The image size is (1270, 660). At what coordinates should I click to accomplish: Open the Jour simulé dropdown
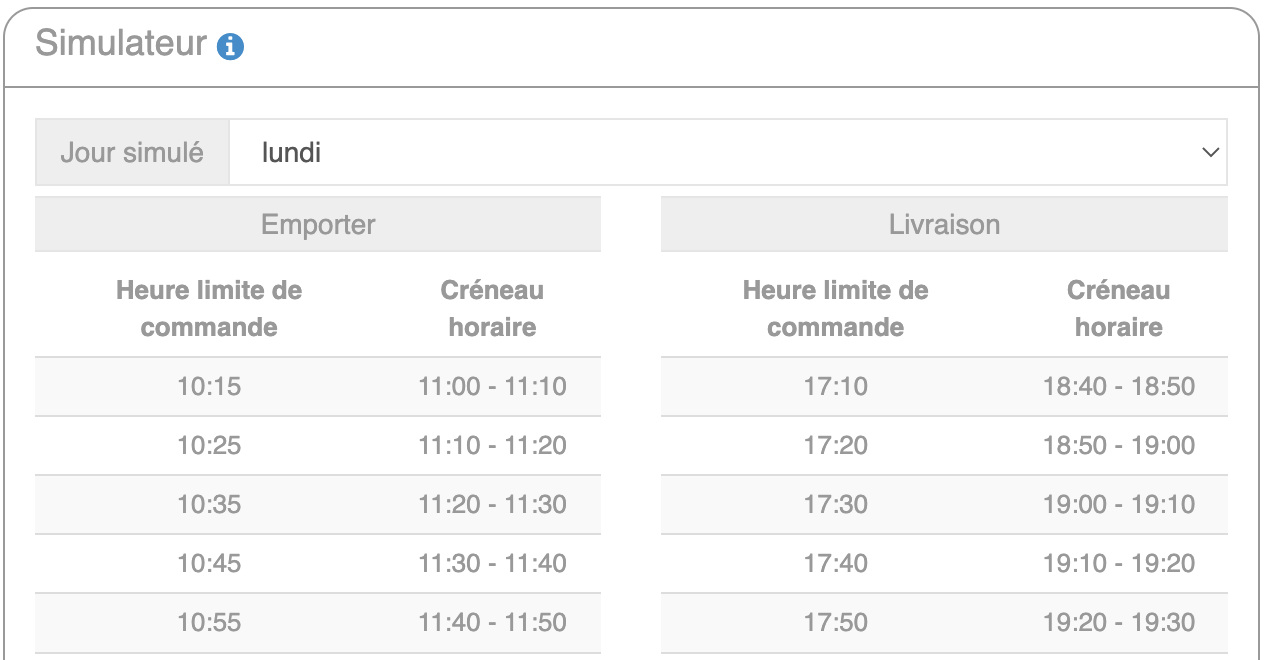[x=727, y=153]
